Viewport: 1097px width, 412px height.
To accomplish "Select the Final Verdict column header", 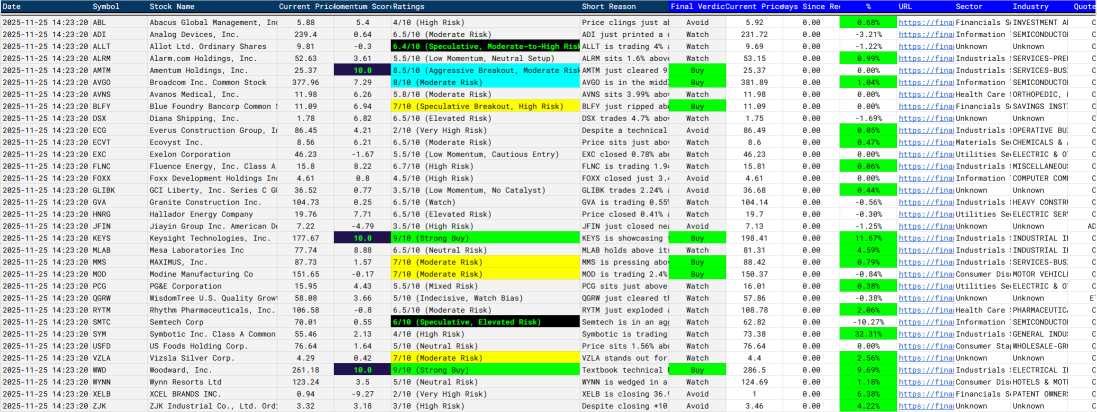I will 697,6.
